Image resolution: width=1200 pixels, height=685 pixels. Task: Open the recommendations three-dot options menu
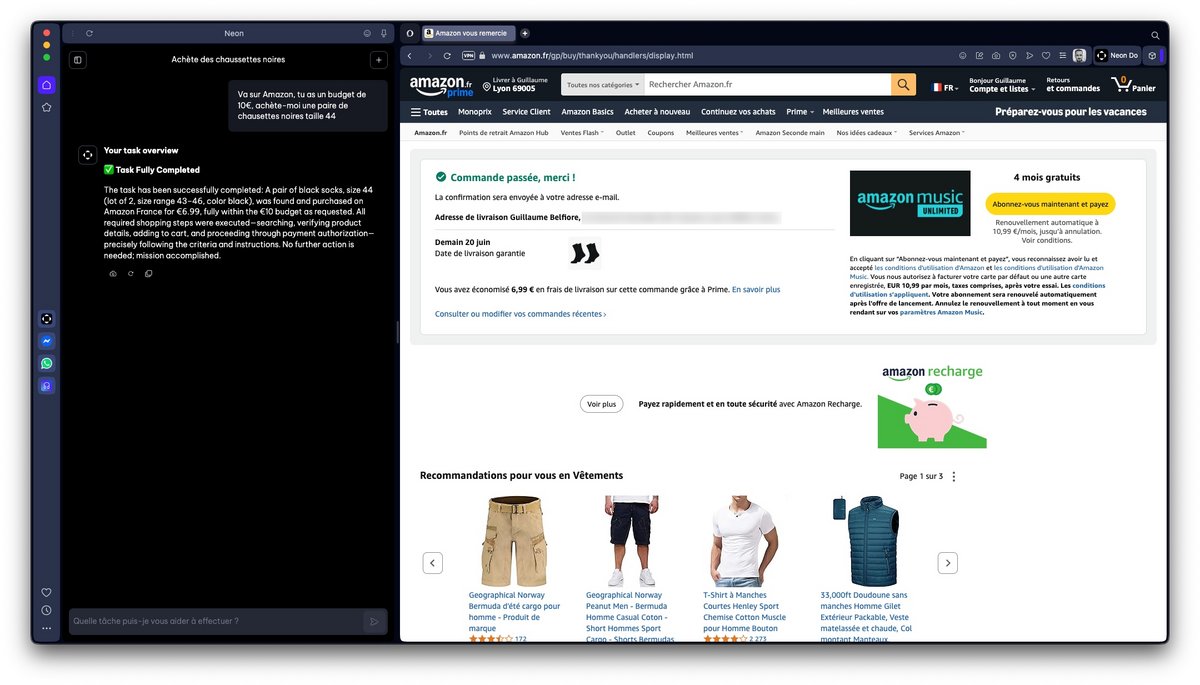pyautogui.click(x=953, y=476)
